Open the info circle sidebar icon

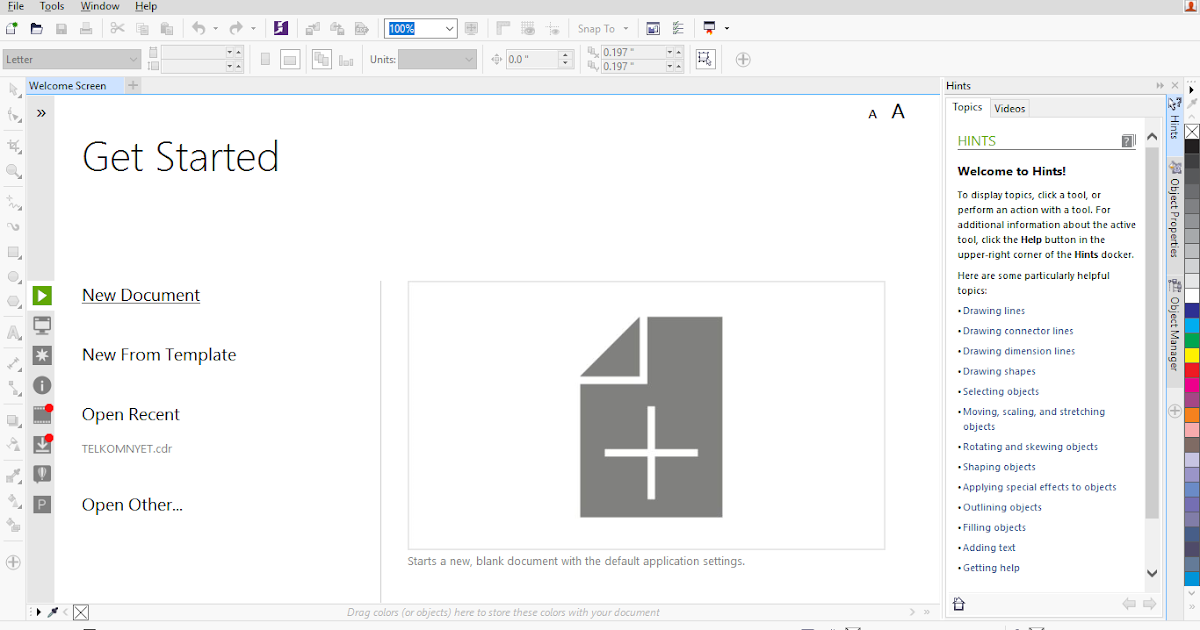click(x=42, y=385)
